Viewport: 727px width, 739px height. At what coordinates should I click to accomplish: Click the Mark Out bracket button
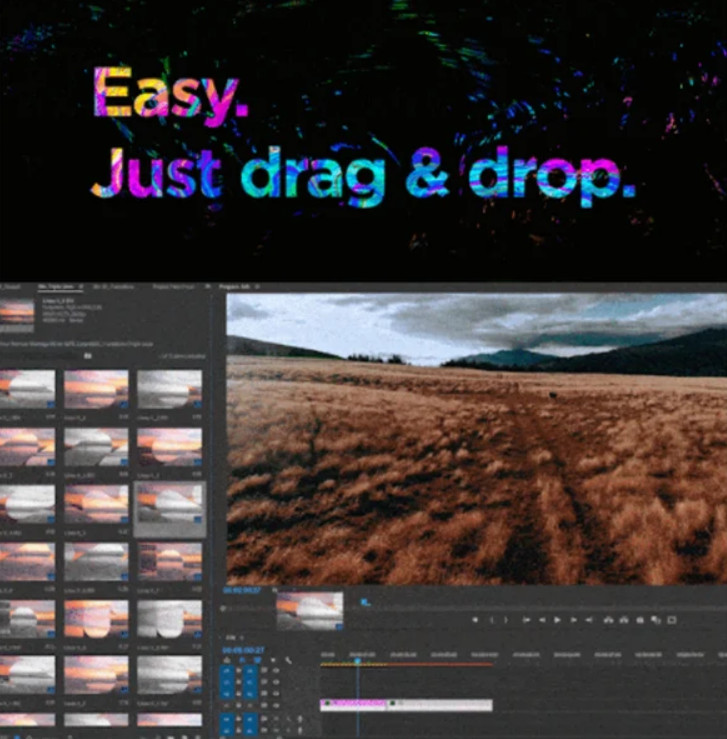[x=506, y=620]
